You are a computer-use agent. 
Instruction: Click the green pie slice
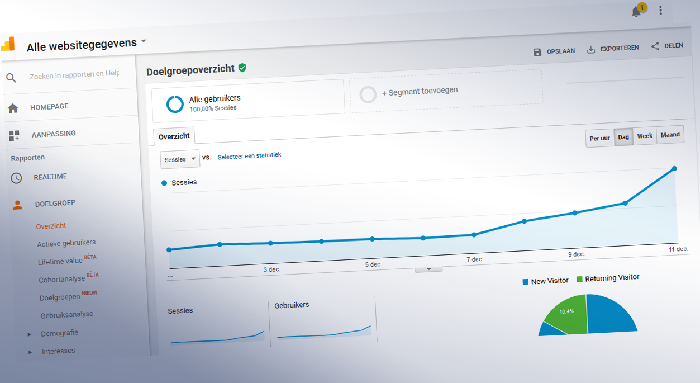pos(569,315)
